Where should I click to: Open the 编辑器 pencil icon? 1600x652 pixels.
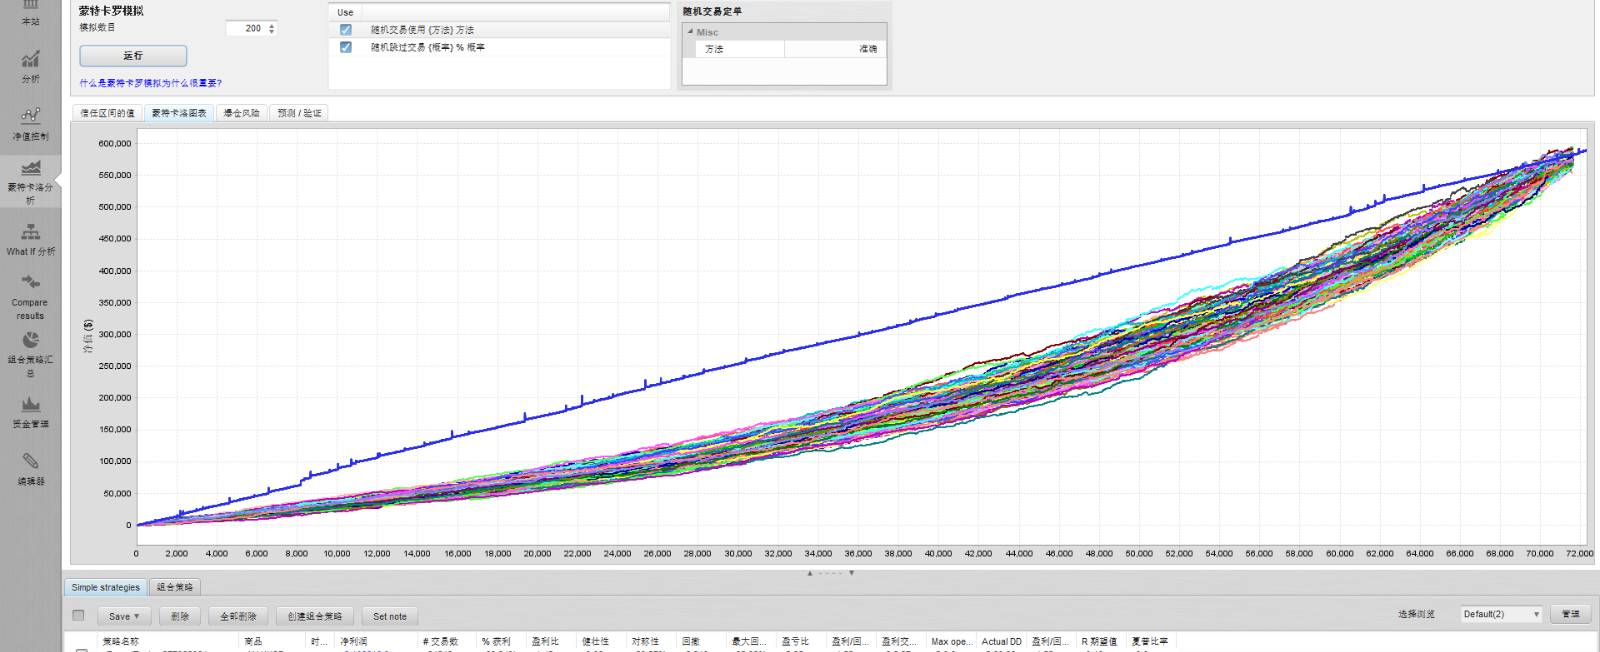[x=30, y=460]
